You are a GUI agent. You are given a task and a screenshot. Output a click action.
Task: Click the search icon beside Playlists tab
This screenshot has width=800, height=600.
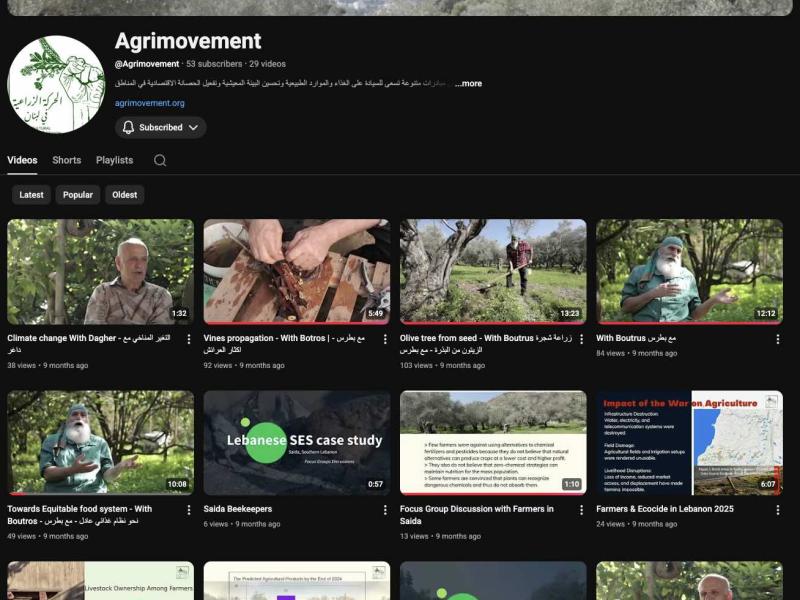click(160, 160)
